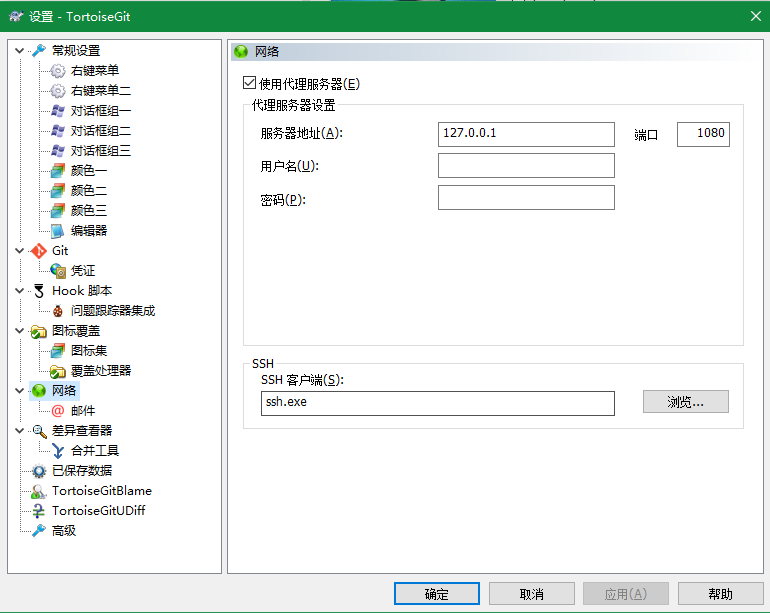
Task: Click the 应用(A) button
Action: point(626,594)
